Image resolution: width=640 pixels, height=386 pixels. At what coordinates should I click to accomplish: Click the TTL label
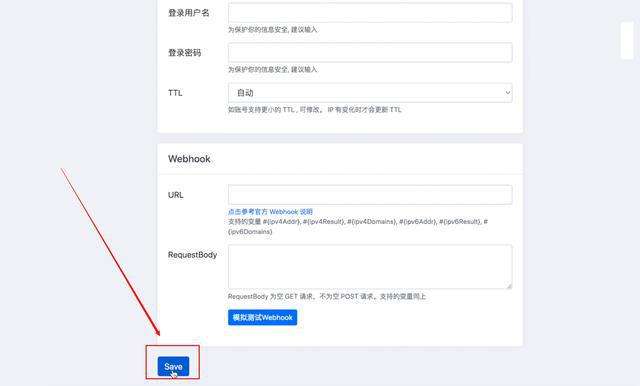(175, 93)
